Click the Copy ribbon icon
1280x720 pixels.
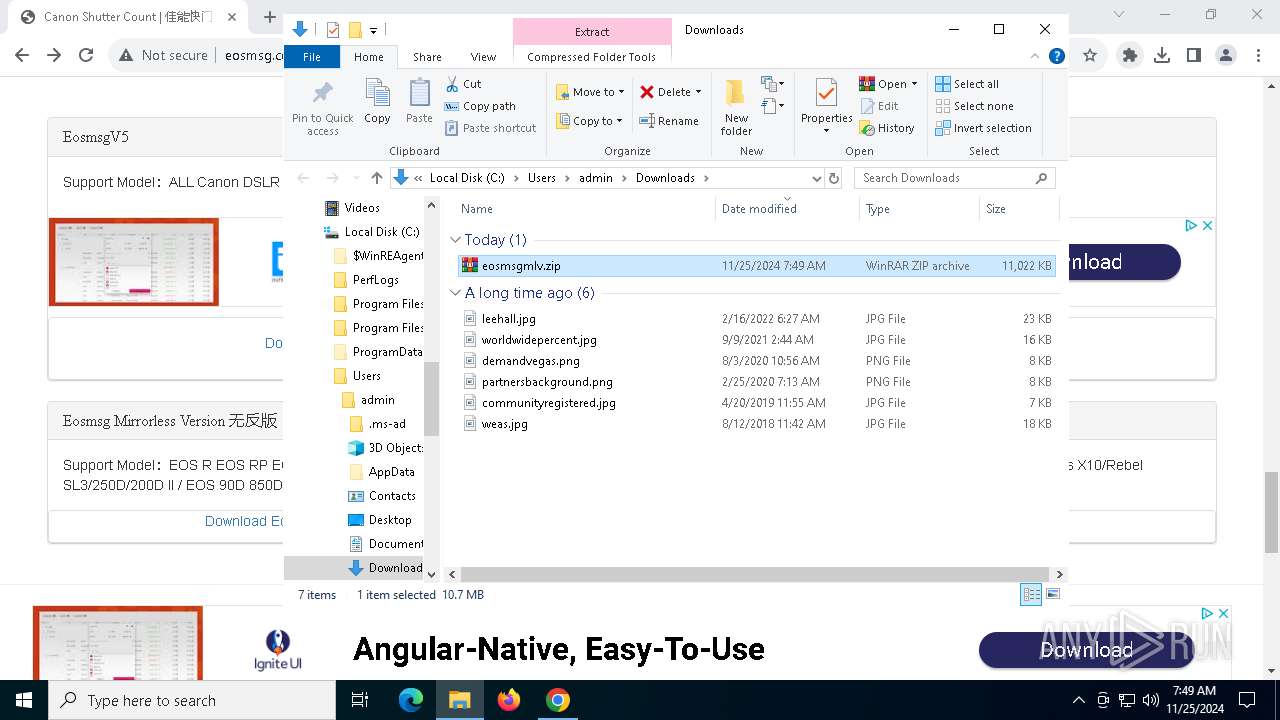[x=377, y=102]
